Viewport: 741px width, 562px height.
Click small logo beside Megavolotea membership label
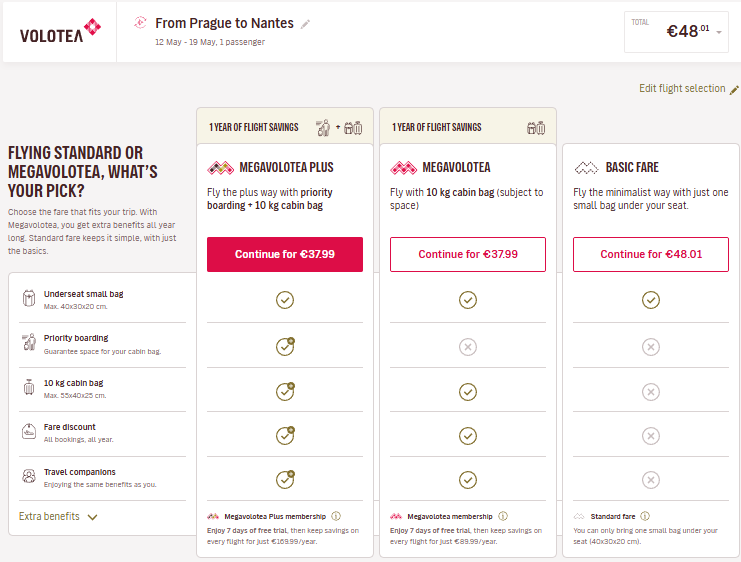tap(396, 516)
